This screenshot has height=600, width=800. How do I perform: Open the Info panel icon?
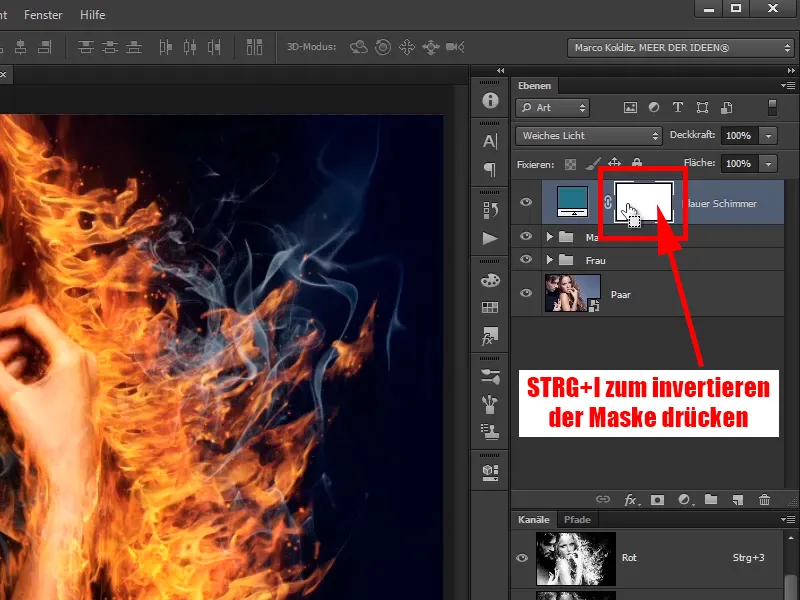[490, 101]
